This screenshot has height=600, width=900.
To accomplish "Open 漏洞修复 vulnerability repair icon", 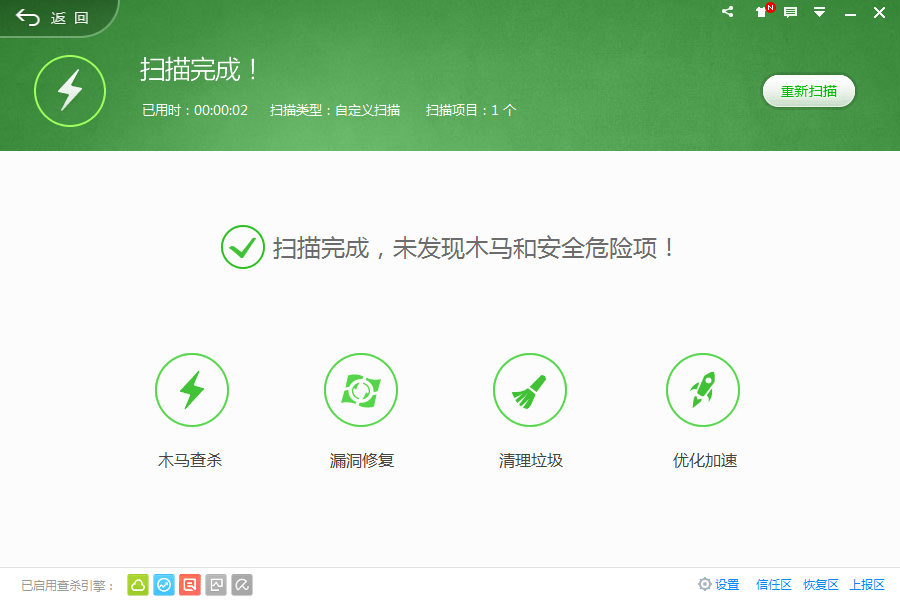I will pos(361,390).
